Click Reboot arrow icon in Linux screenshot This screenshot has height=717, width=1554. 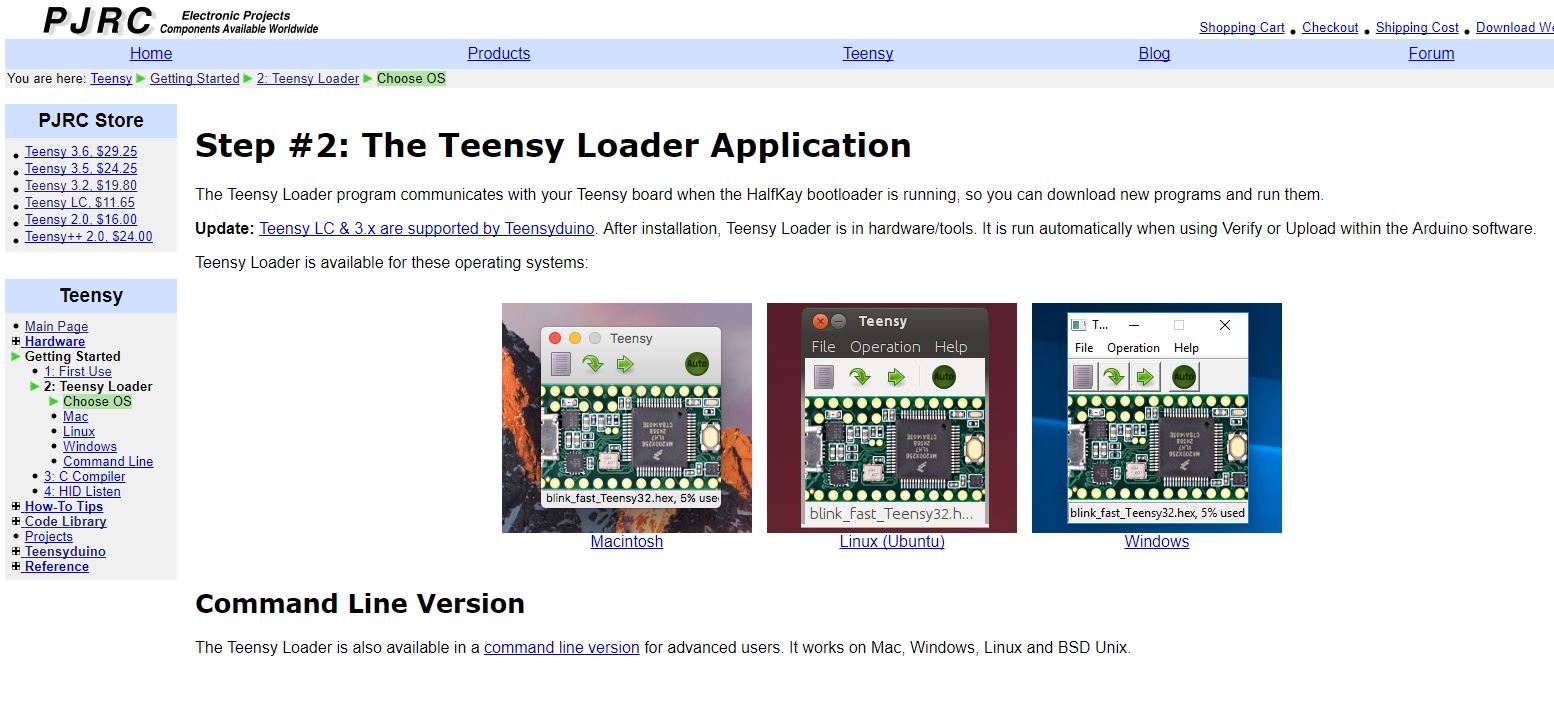click(896, 377)
